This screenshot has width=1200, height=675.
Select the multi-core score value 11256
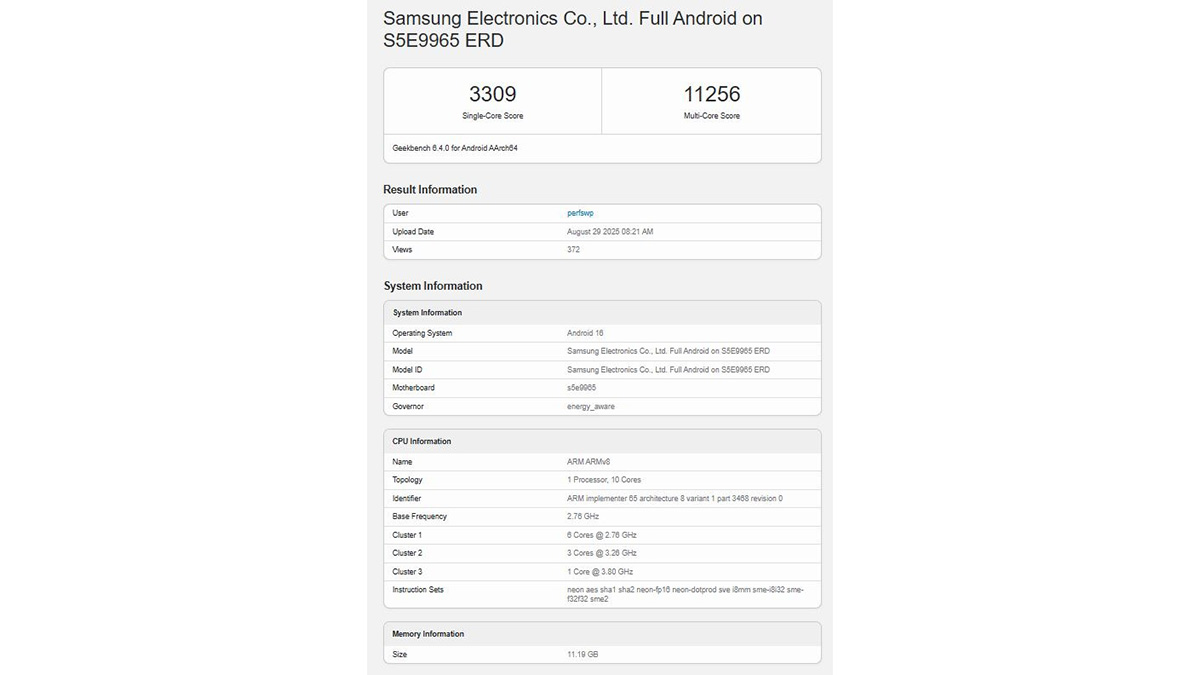coord(712,94)
